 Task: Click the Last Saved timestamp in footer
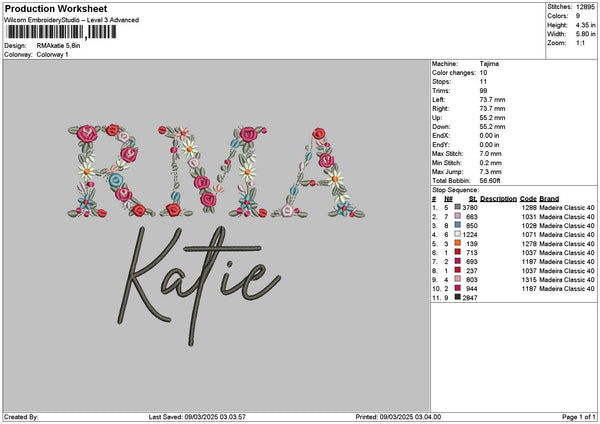pyautogui.click(x=213, y=417)
